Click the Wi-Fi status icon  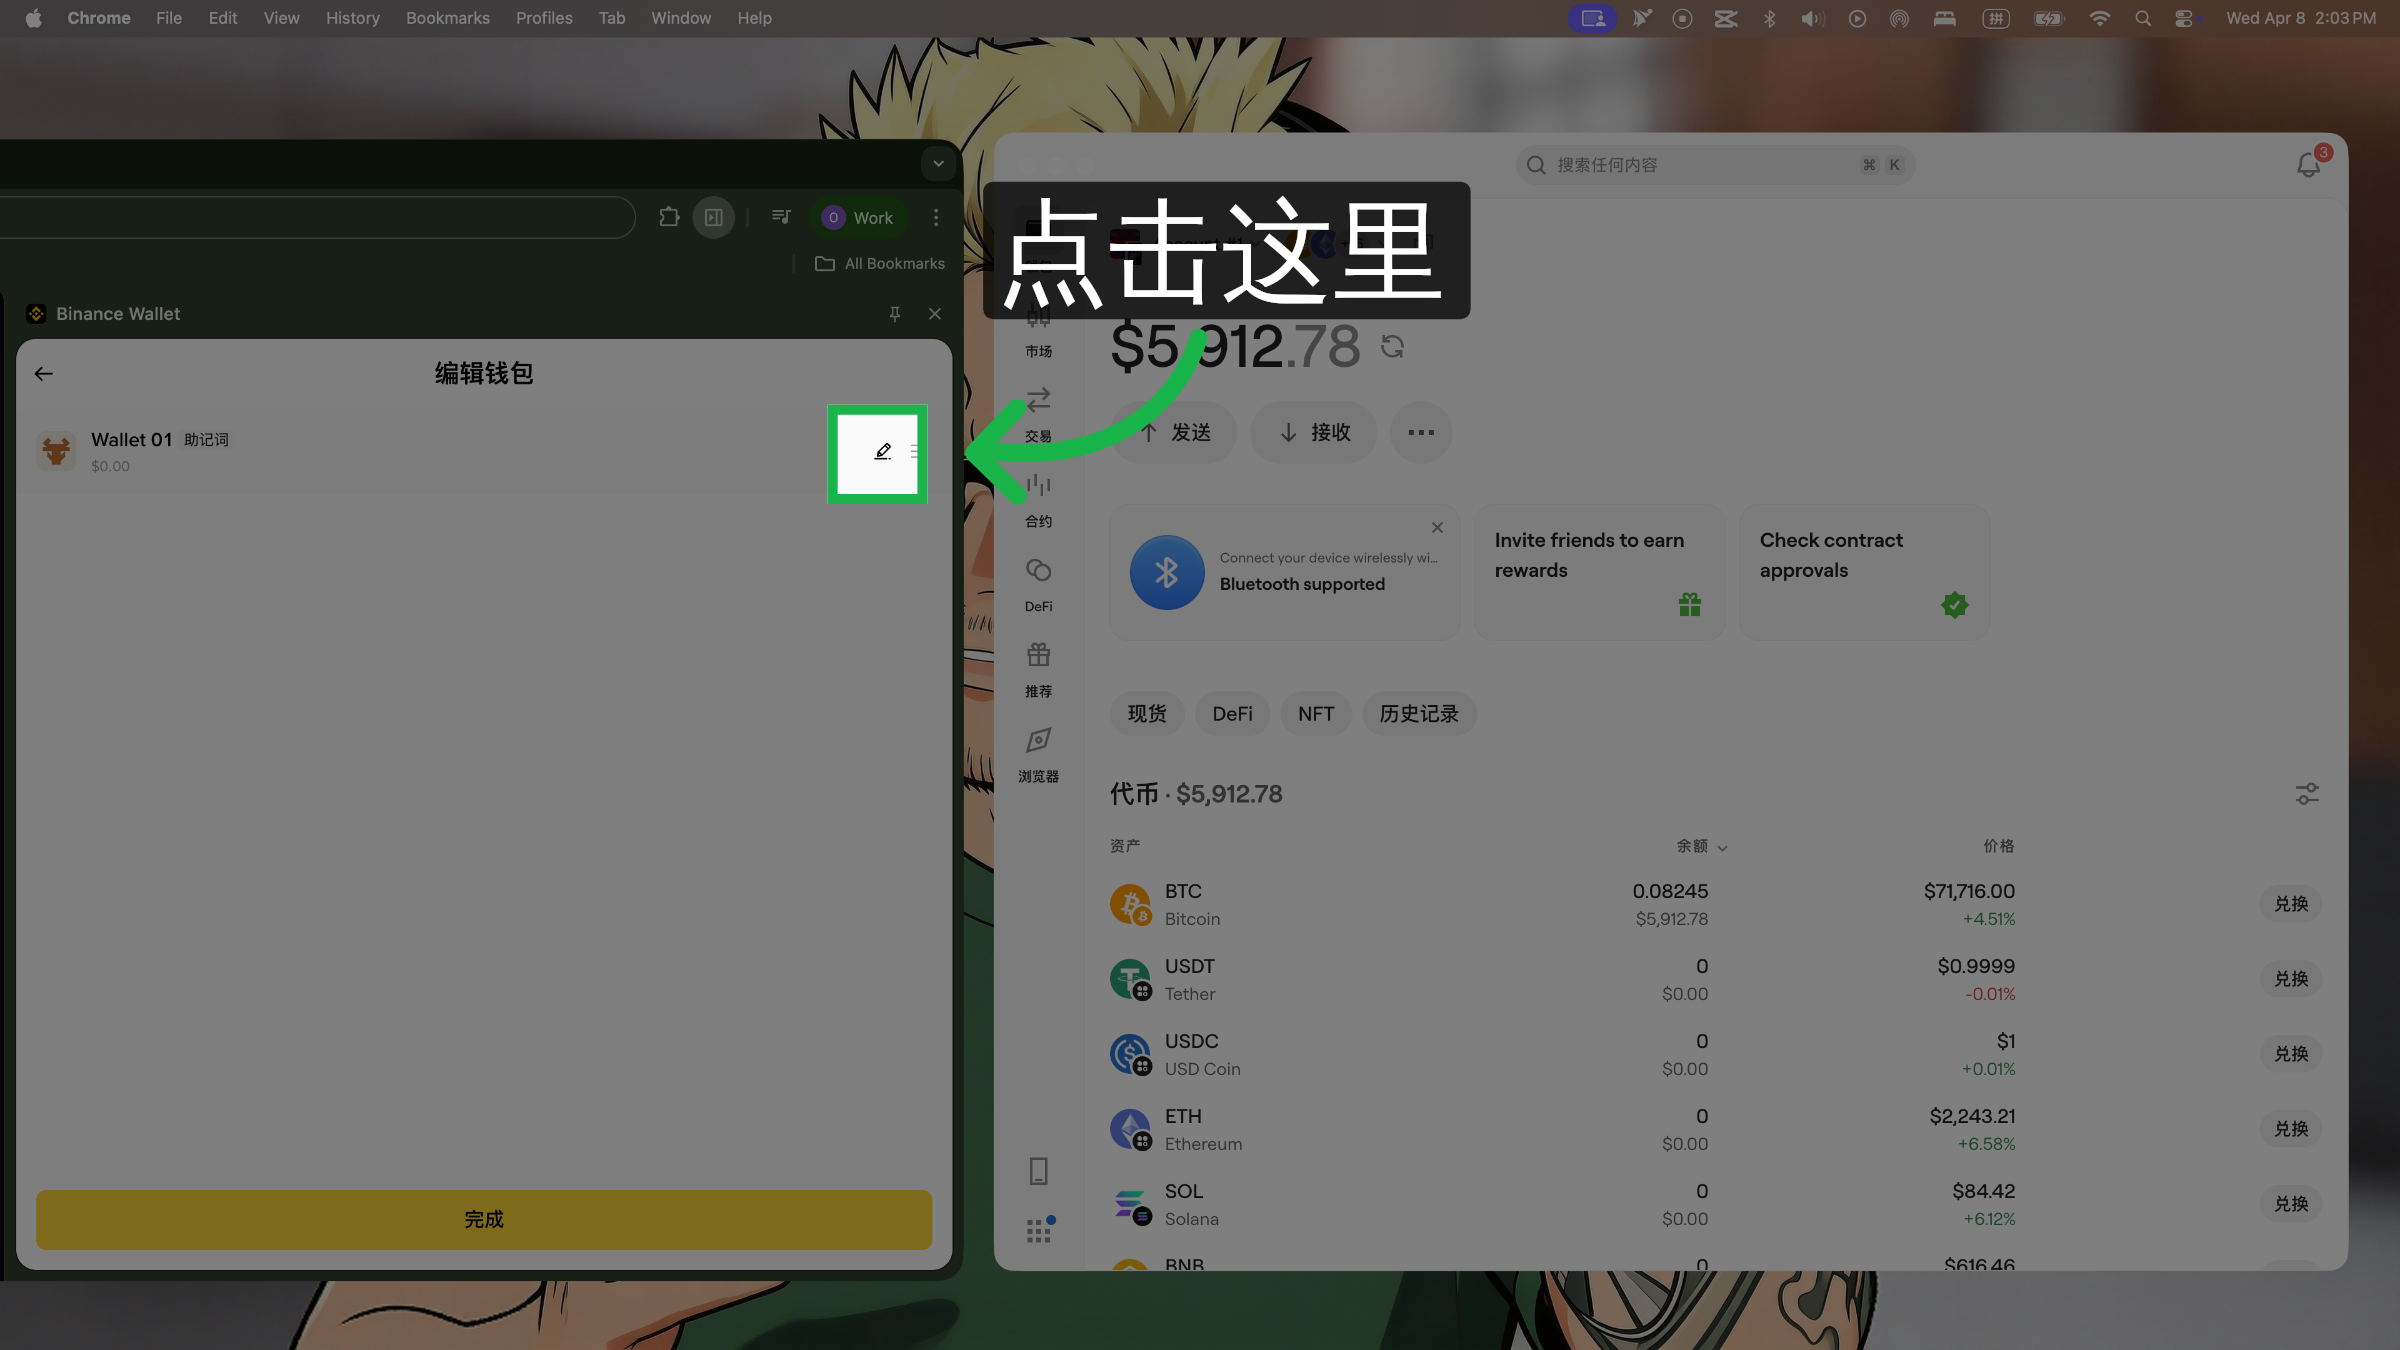tap(2099, 18)
